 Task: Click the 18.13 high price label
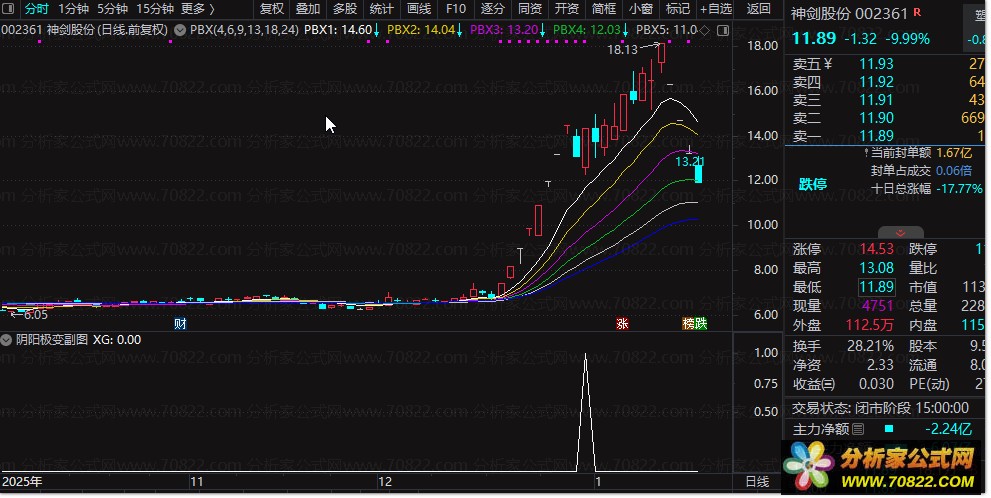tap(623, 50)
